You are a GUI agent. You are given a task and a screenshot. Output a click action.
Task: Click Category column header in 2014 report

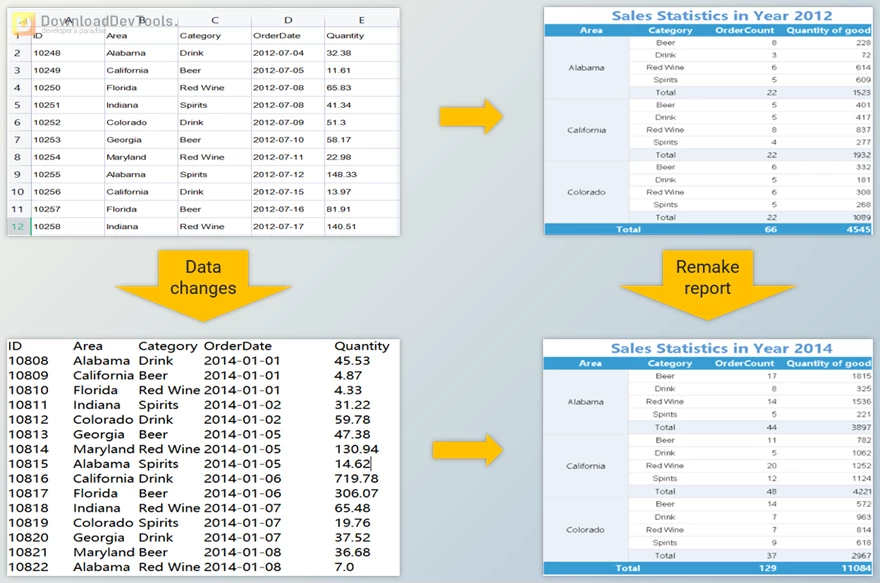670,363
